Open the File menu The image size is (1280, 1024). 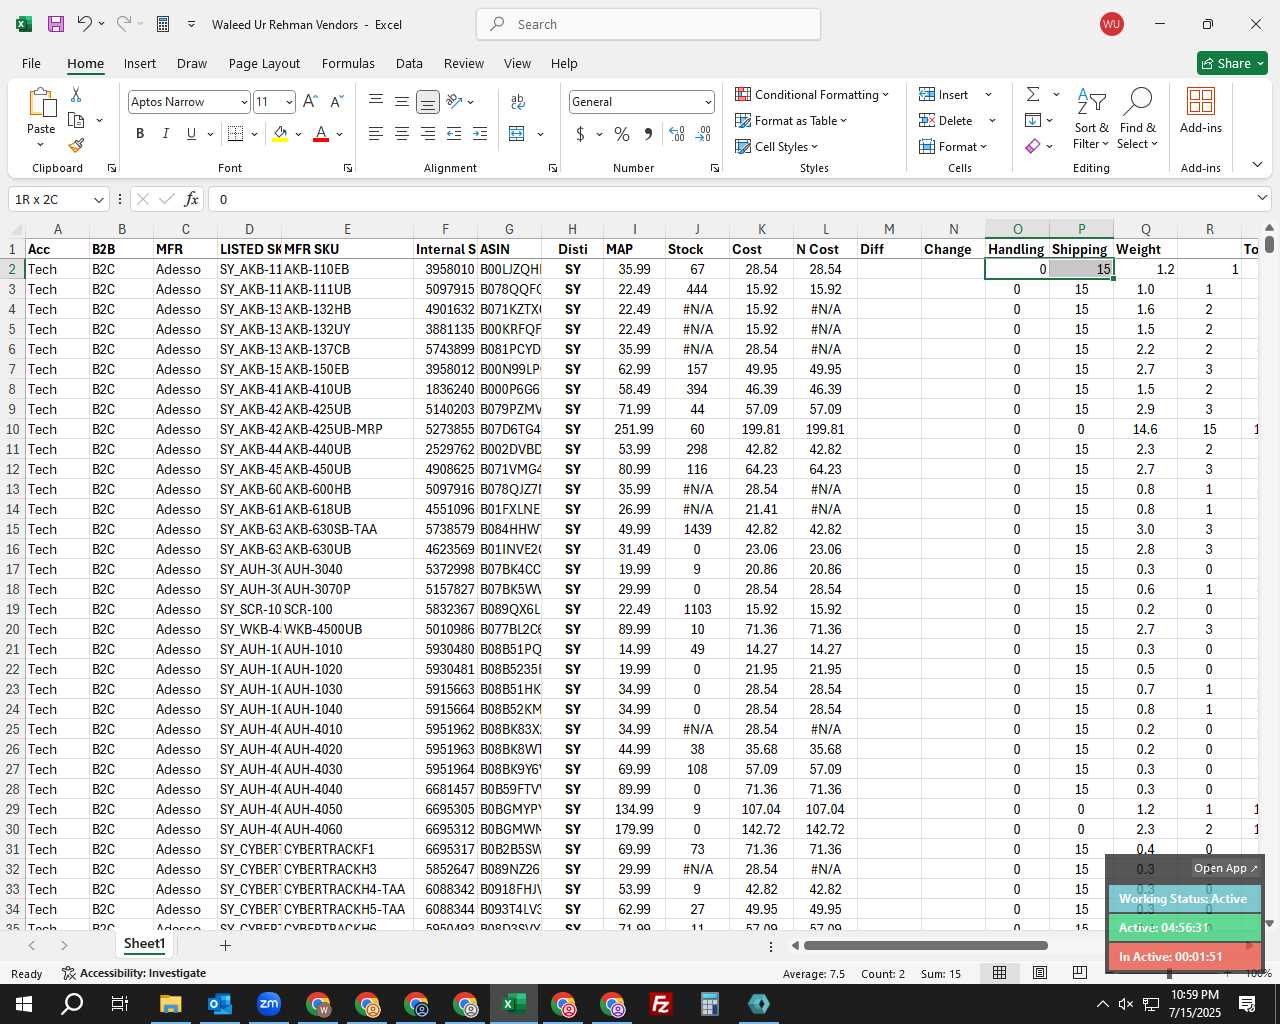click(x=31, y=63)
